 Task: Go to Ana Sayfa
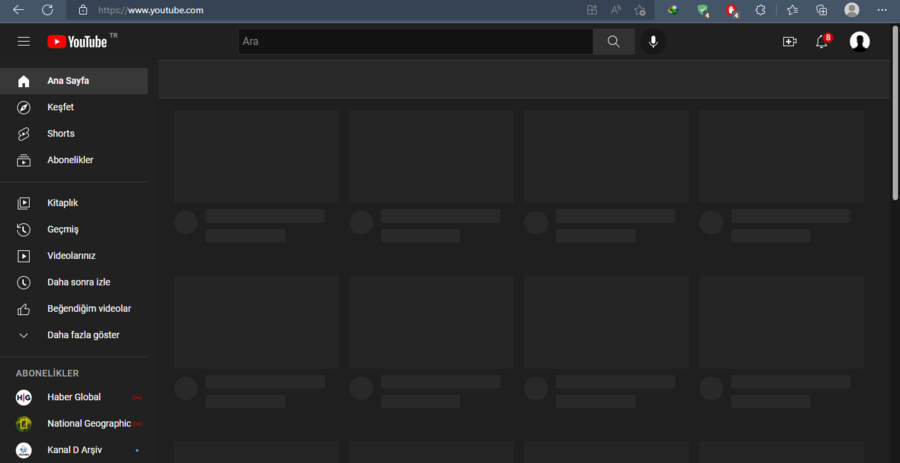tap(73, 81)
